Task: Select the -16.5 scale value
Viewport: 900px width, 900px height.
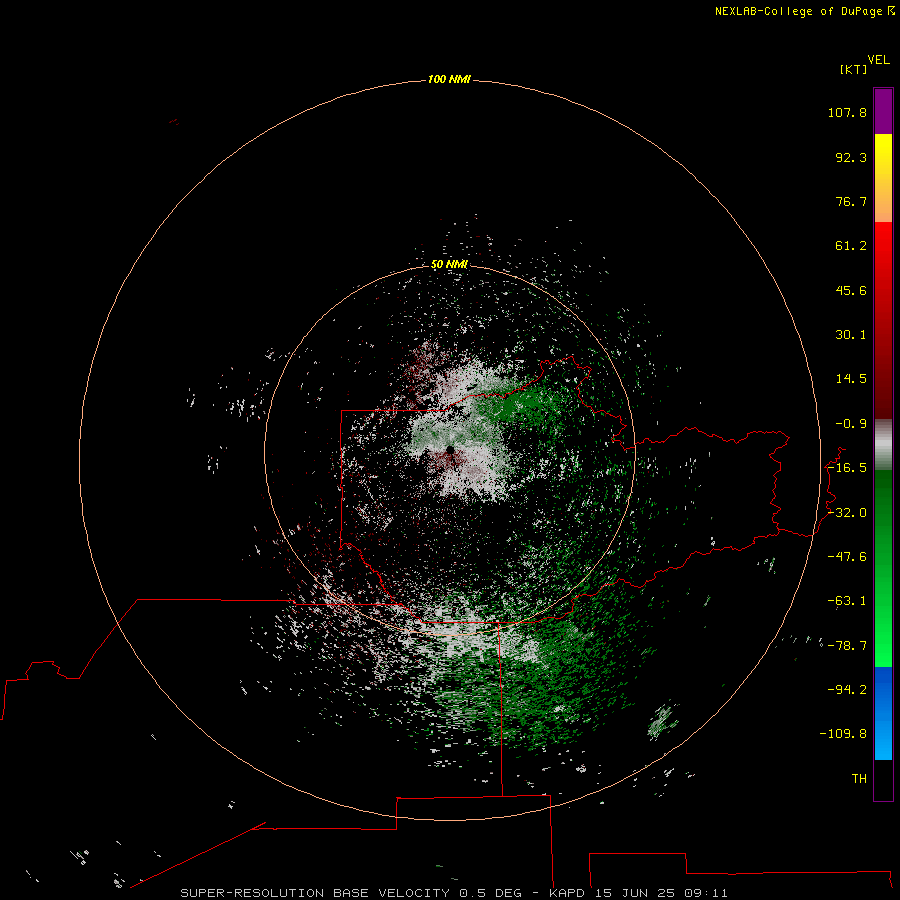Action: point(847,468)
